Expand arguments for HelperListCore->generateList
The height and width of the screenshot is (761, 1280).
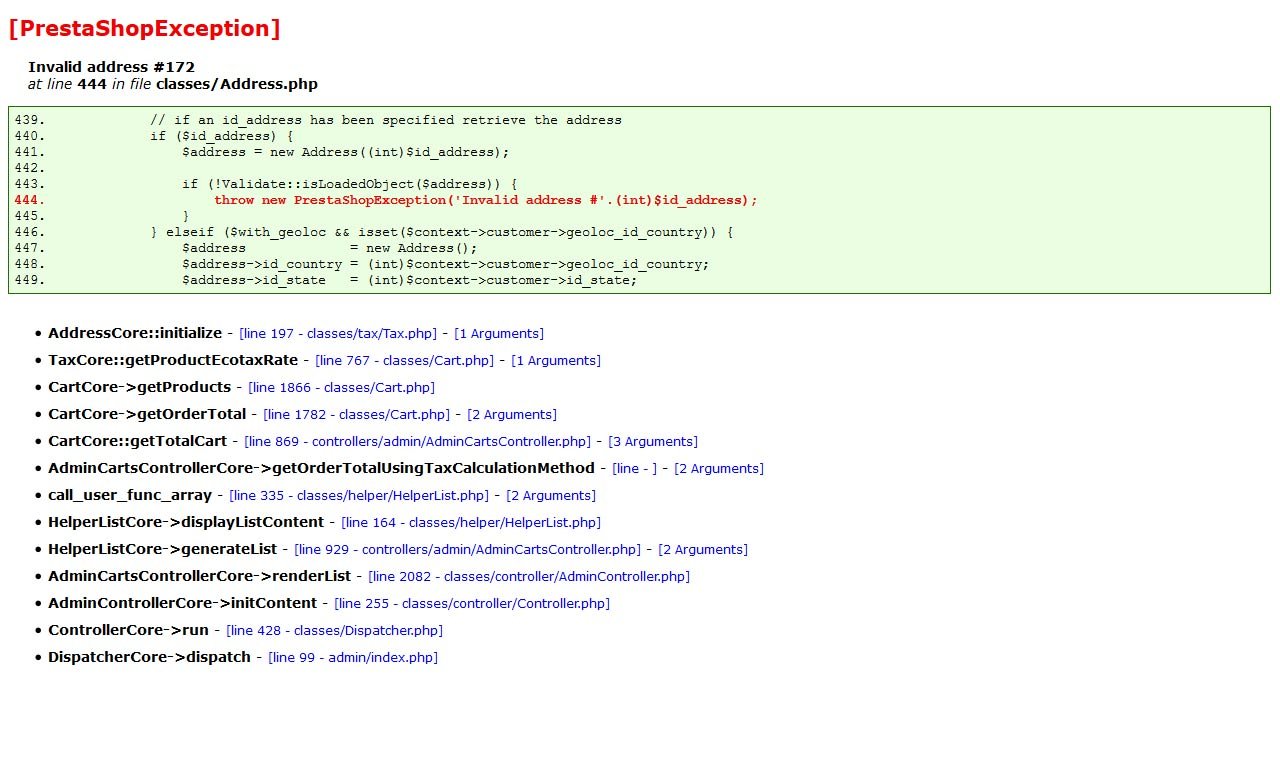click(703, 550)
